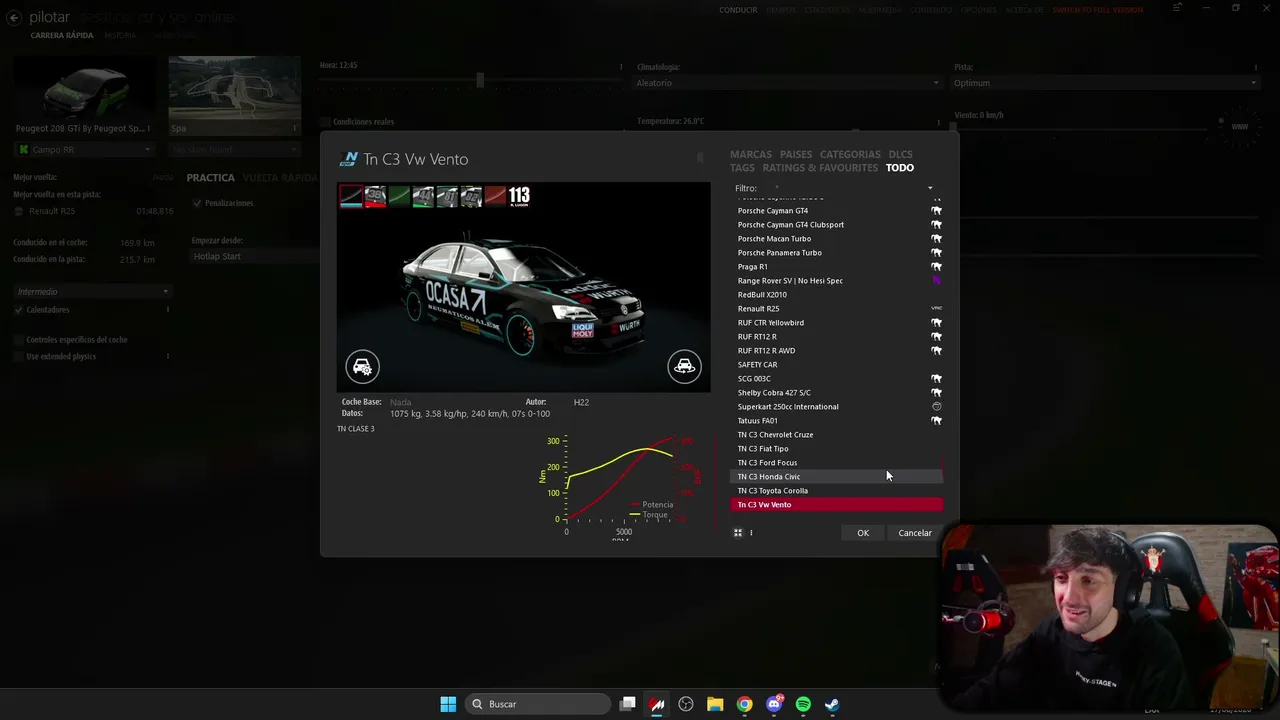
Task: Choose Porsche Macan Turbo from car list
Action: click(x=838, y=239)
